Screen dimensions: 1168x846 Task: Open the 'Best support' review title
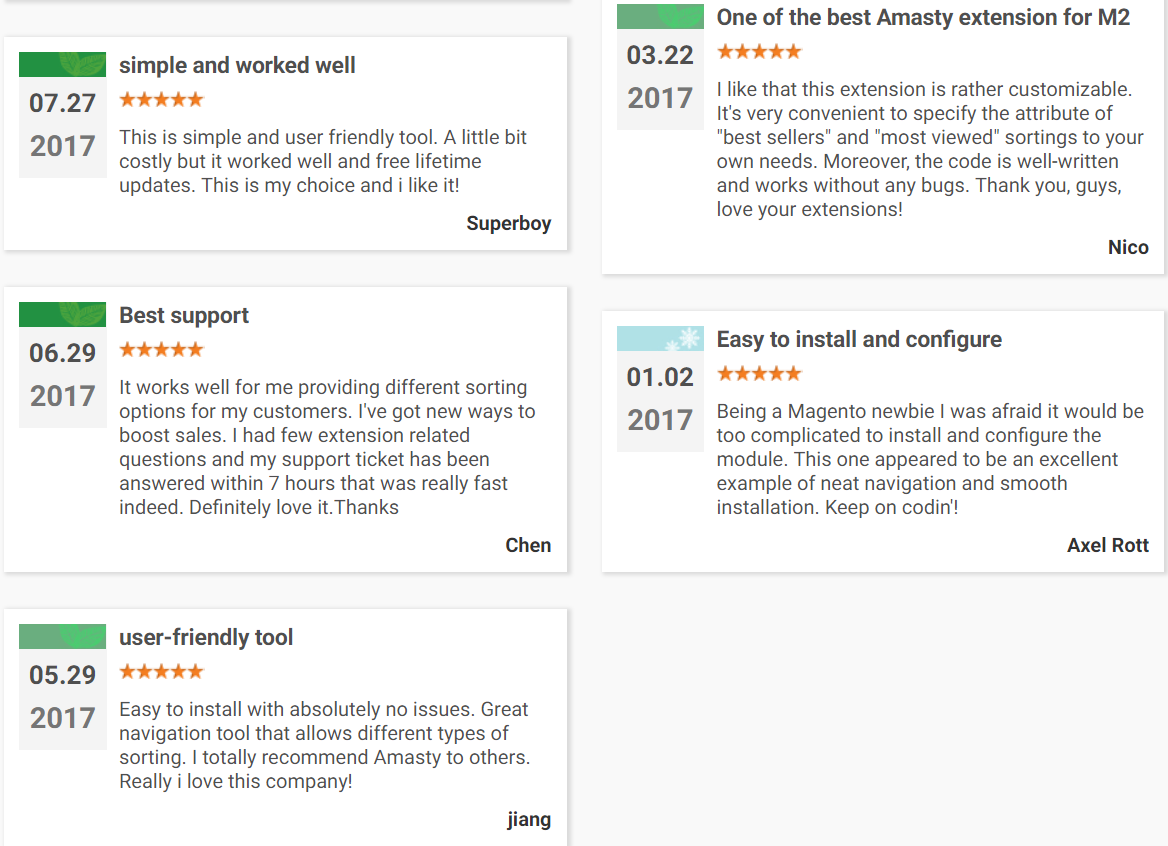pyautogui.click(x=184, y=316)
